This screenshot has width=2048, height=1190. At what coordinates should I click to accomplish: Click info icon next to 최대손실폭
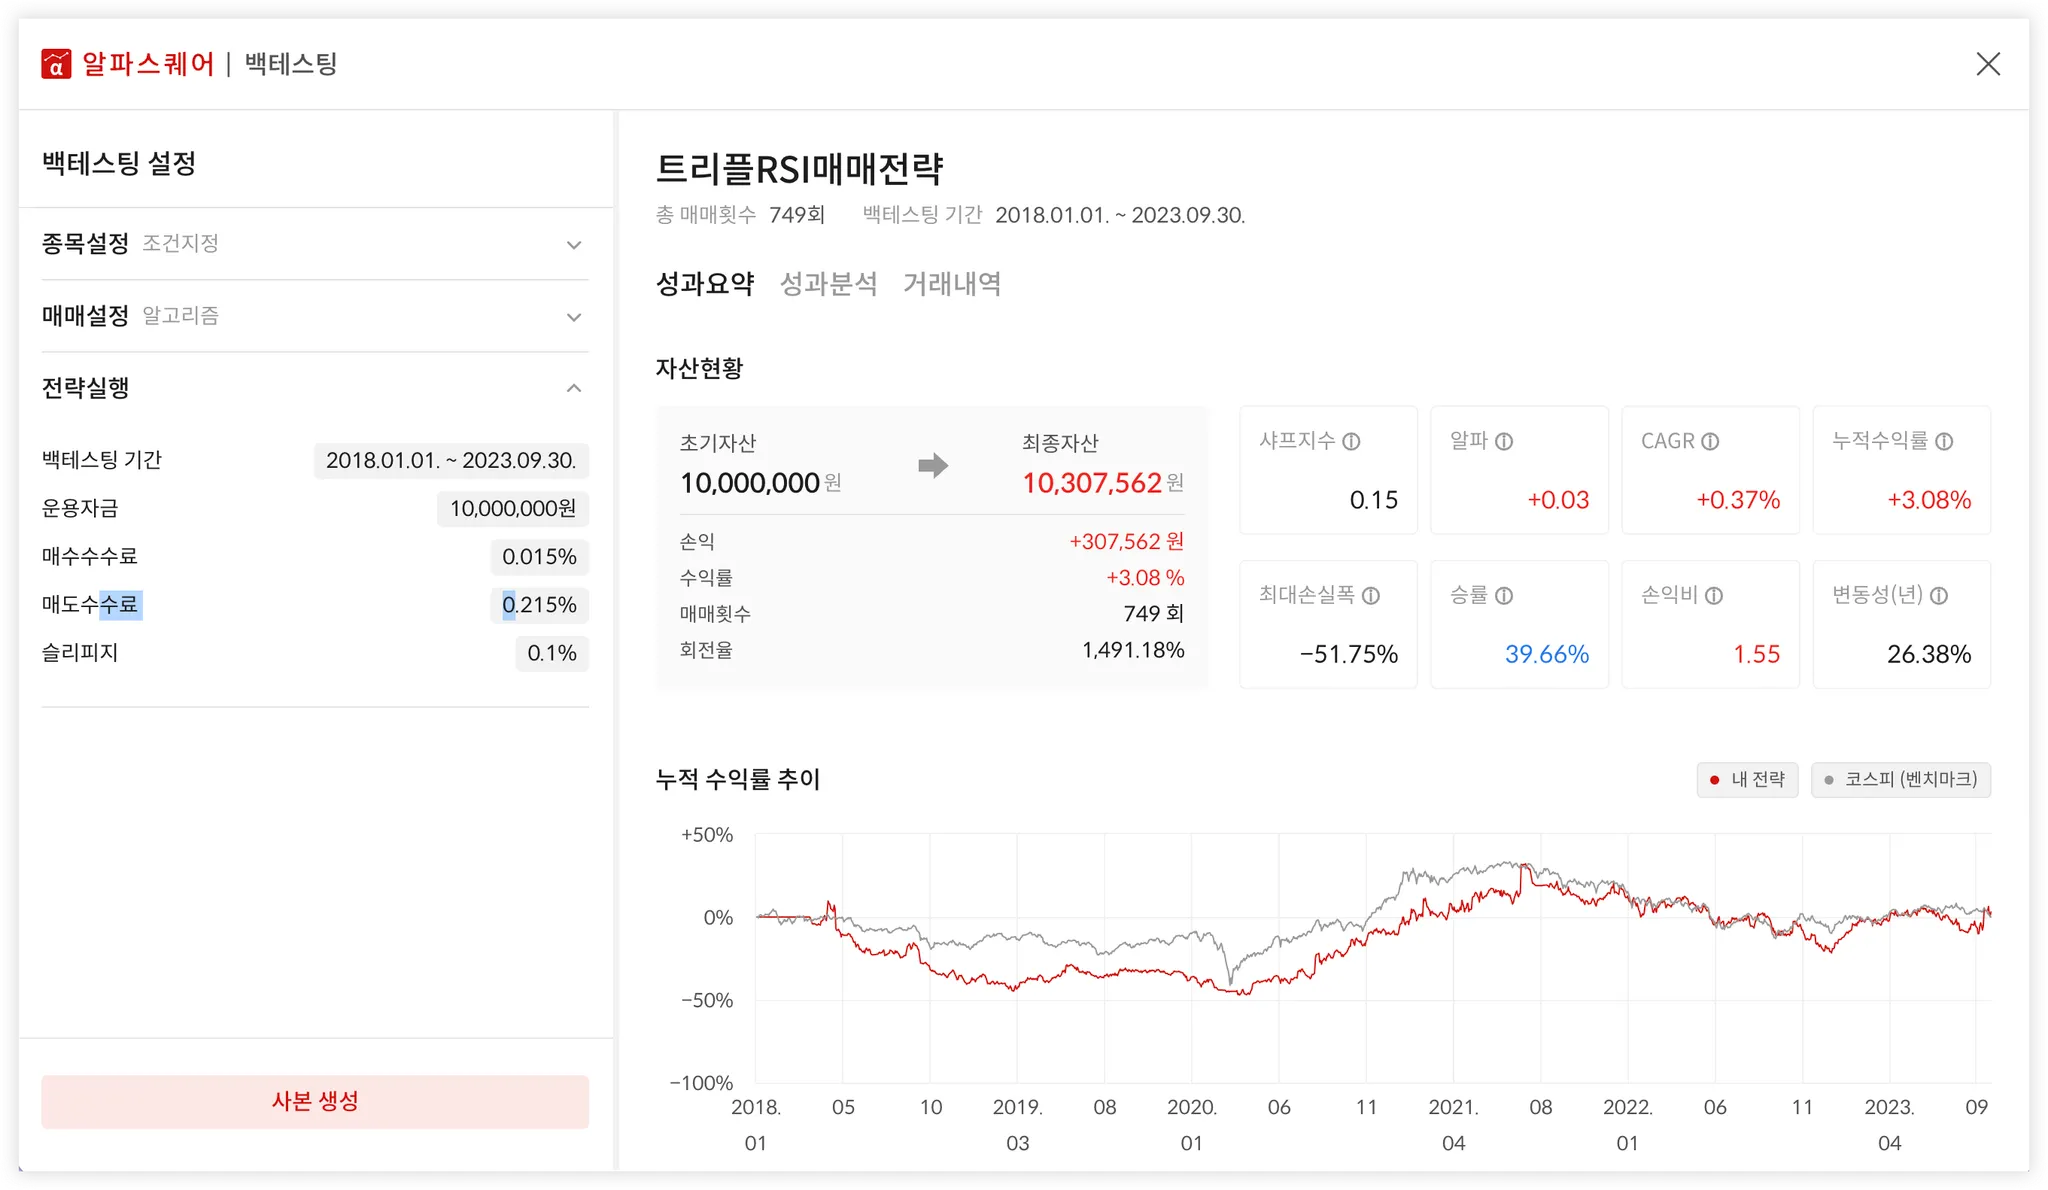(1370, 595)
